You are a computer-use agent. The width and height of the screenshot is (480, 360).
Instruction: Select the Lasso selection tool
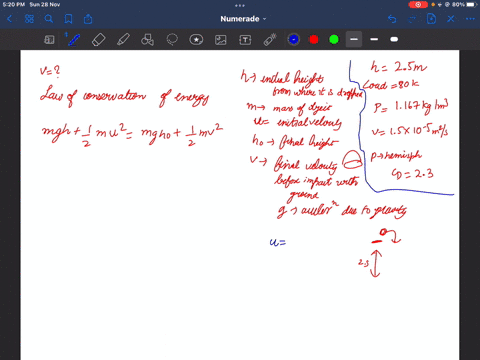tap(172, 40)
